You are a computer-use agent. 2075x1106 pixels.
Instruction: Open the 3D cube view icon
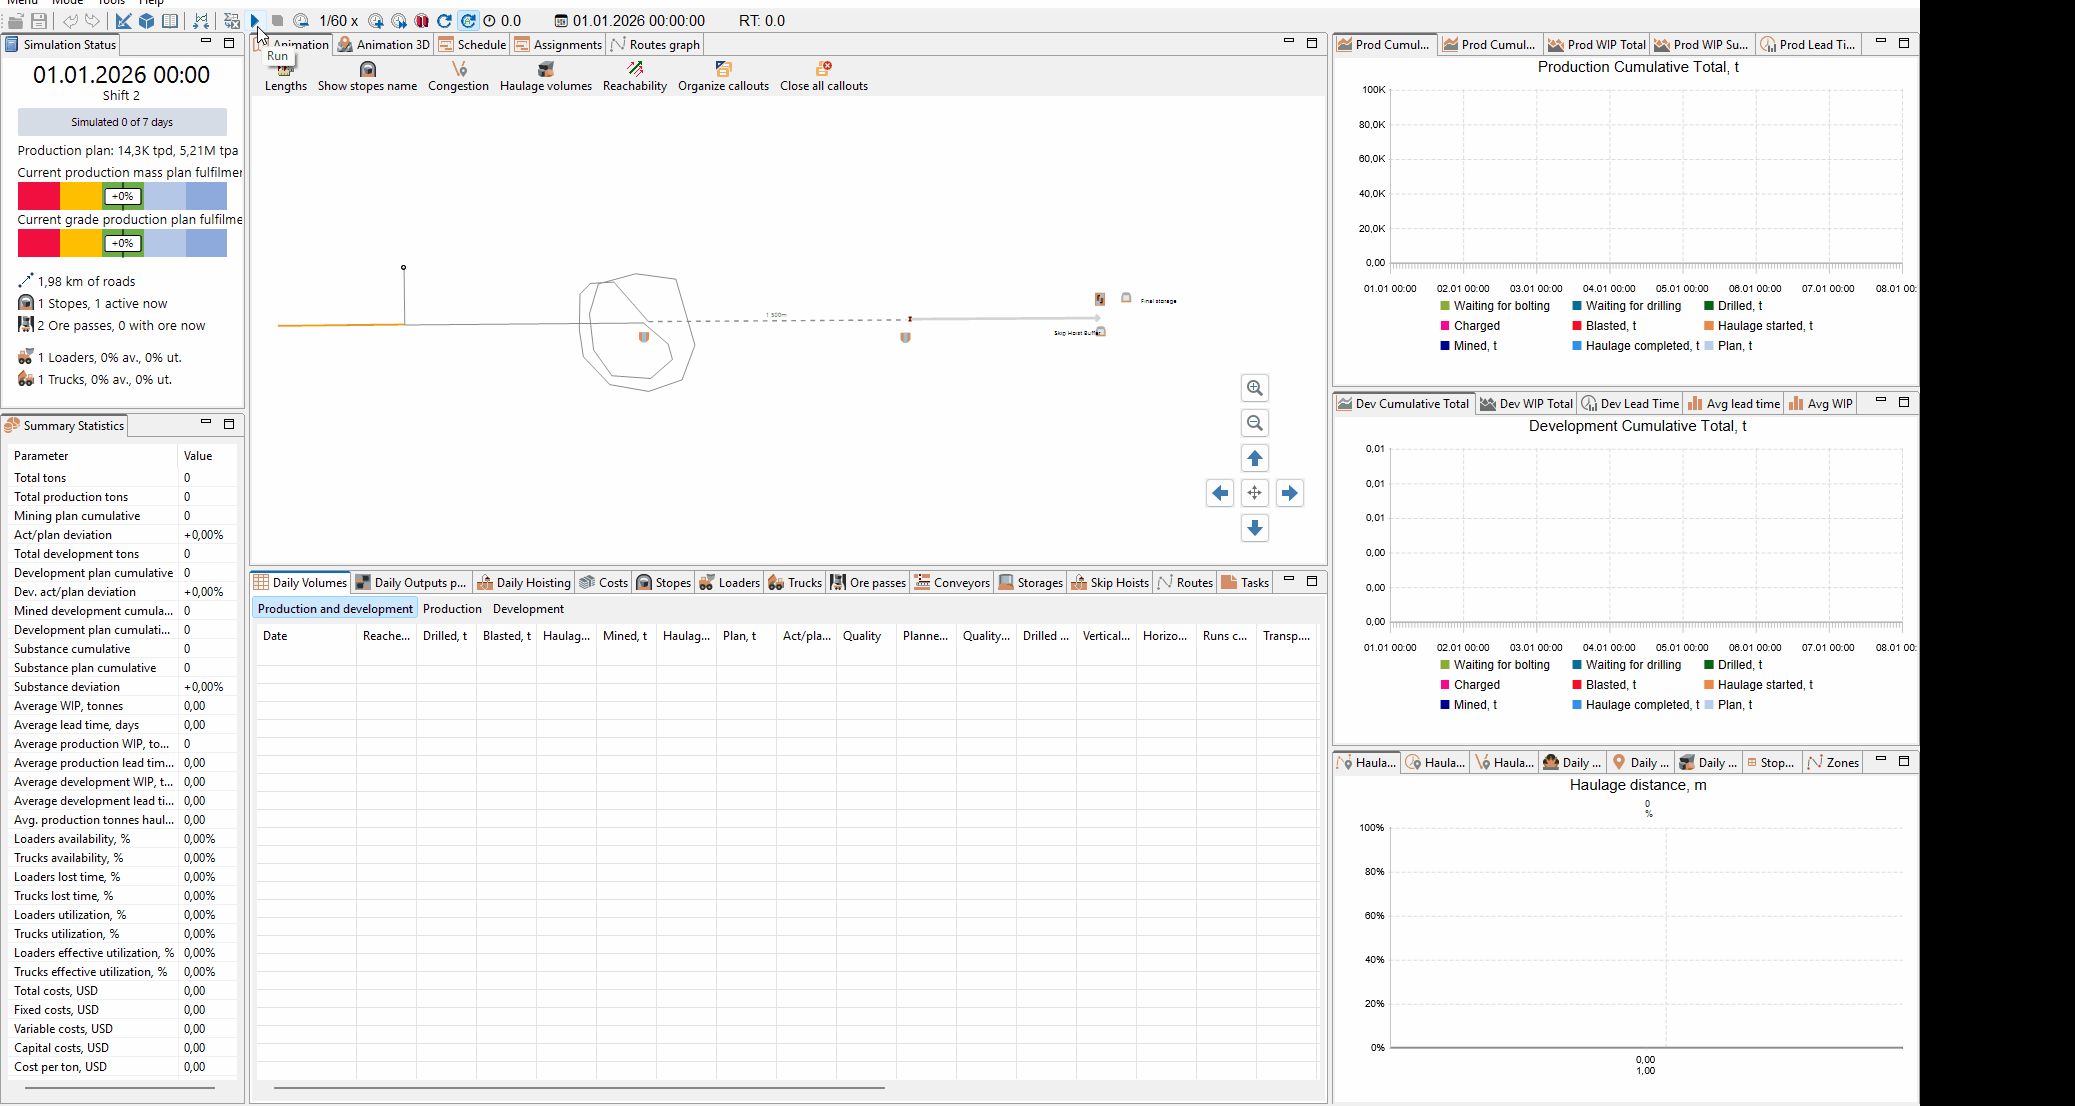click(x=147, y=20)
